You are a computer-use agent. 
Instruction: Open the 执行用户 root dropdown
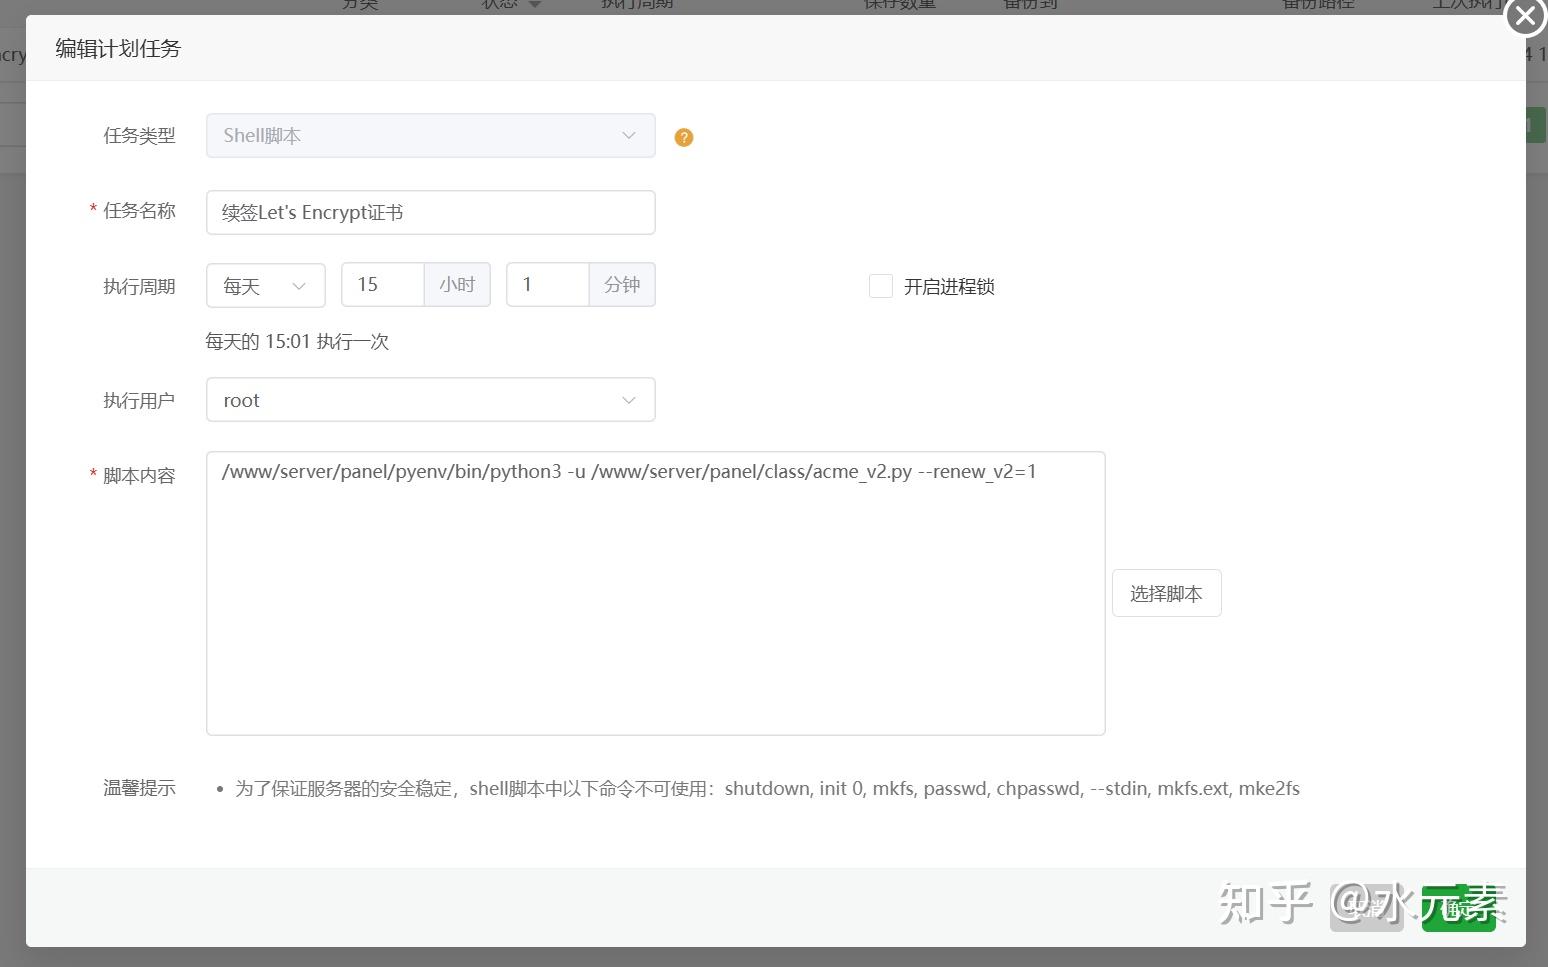tap(430, 400)
